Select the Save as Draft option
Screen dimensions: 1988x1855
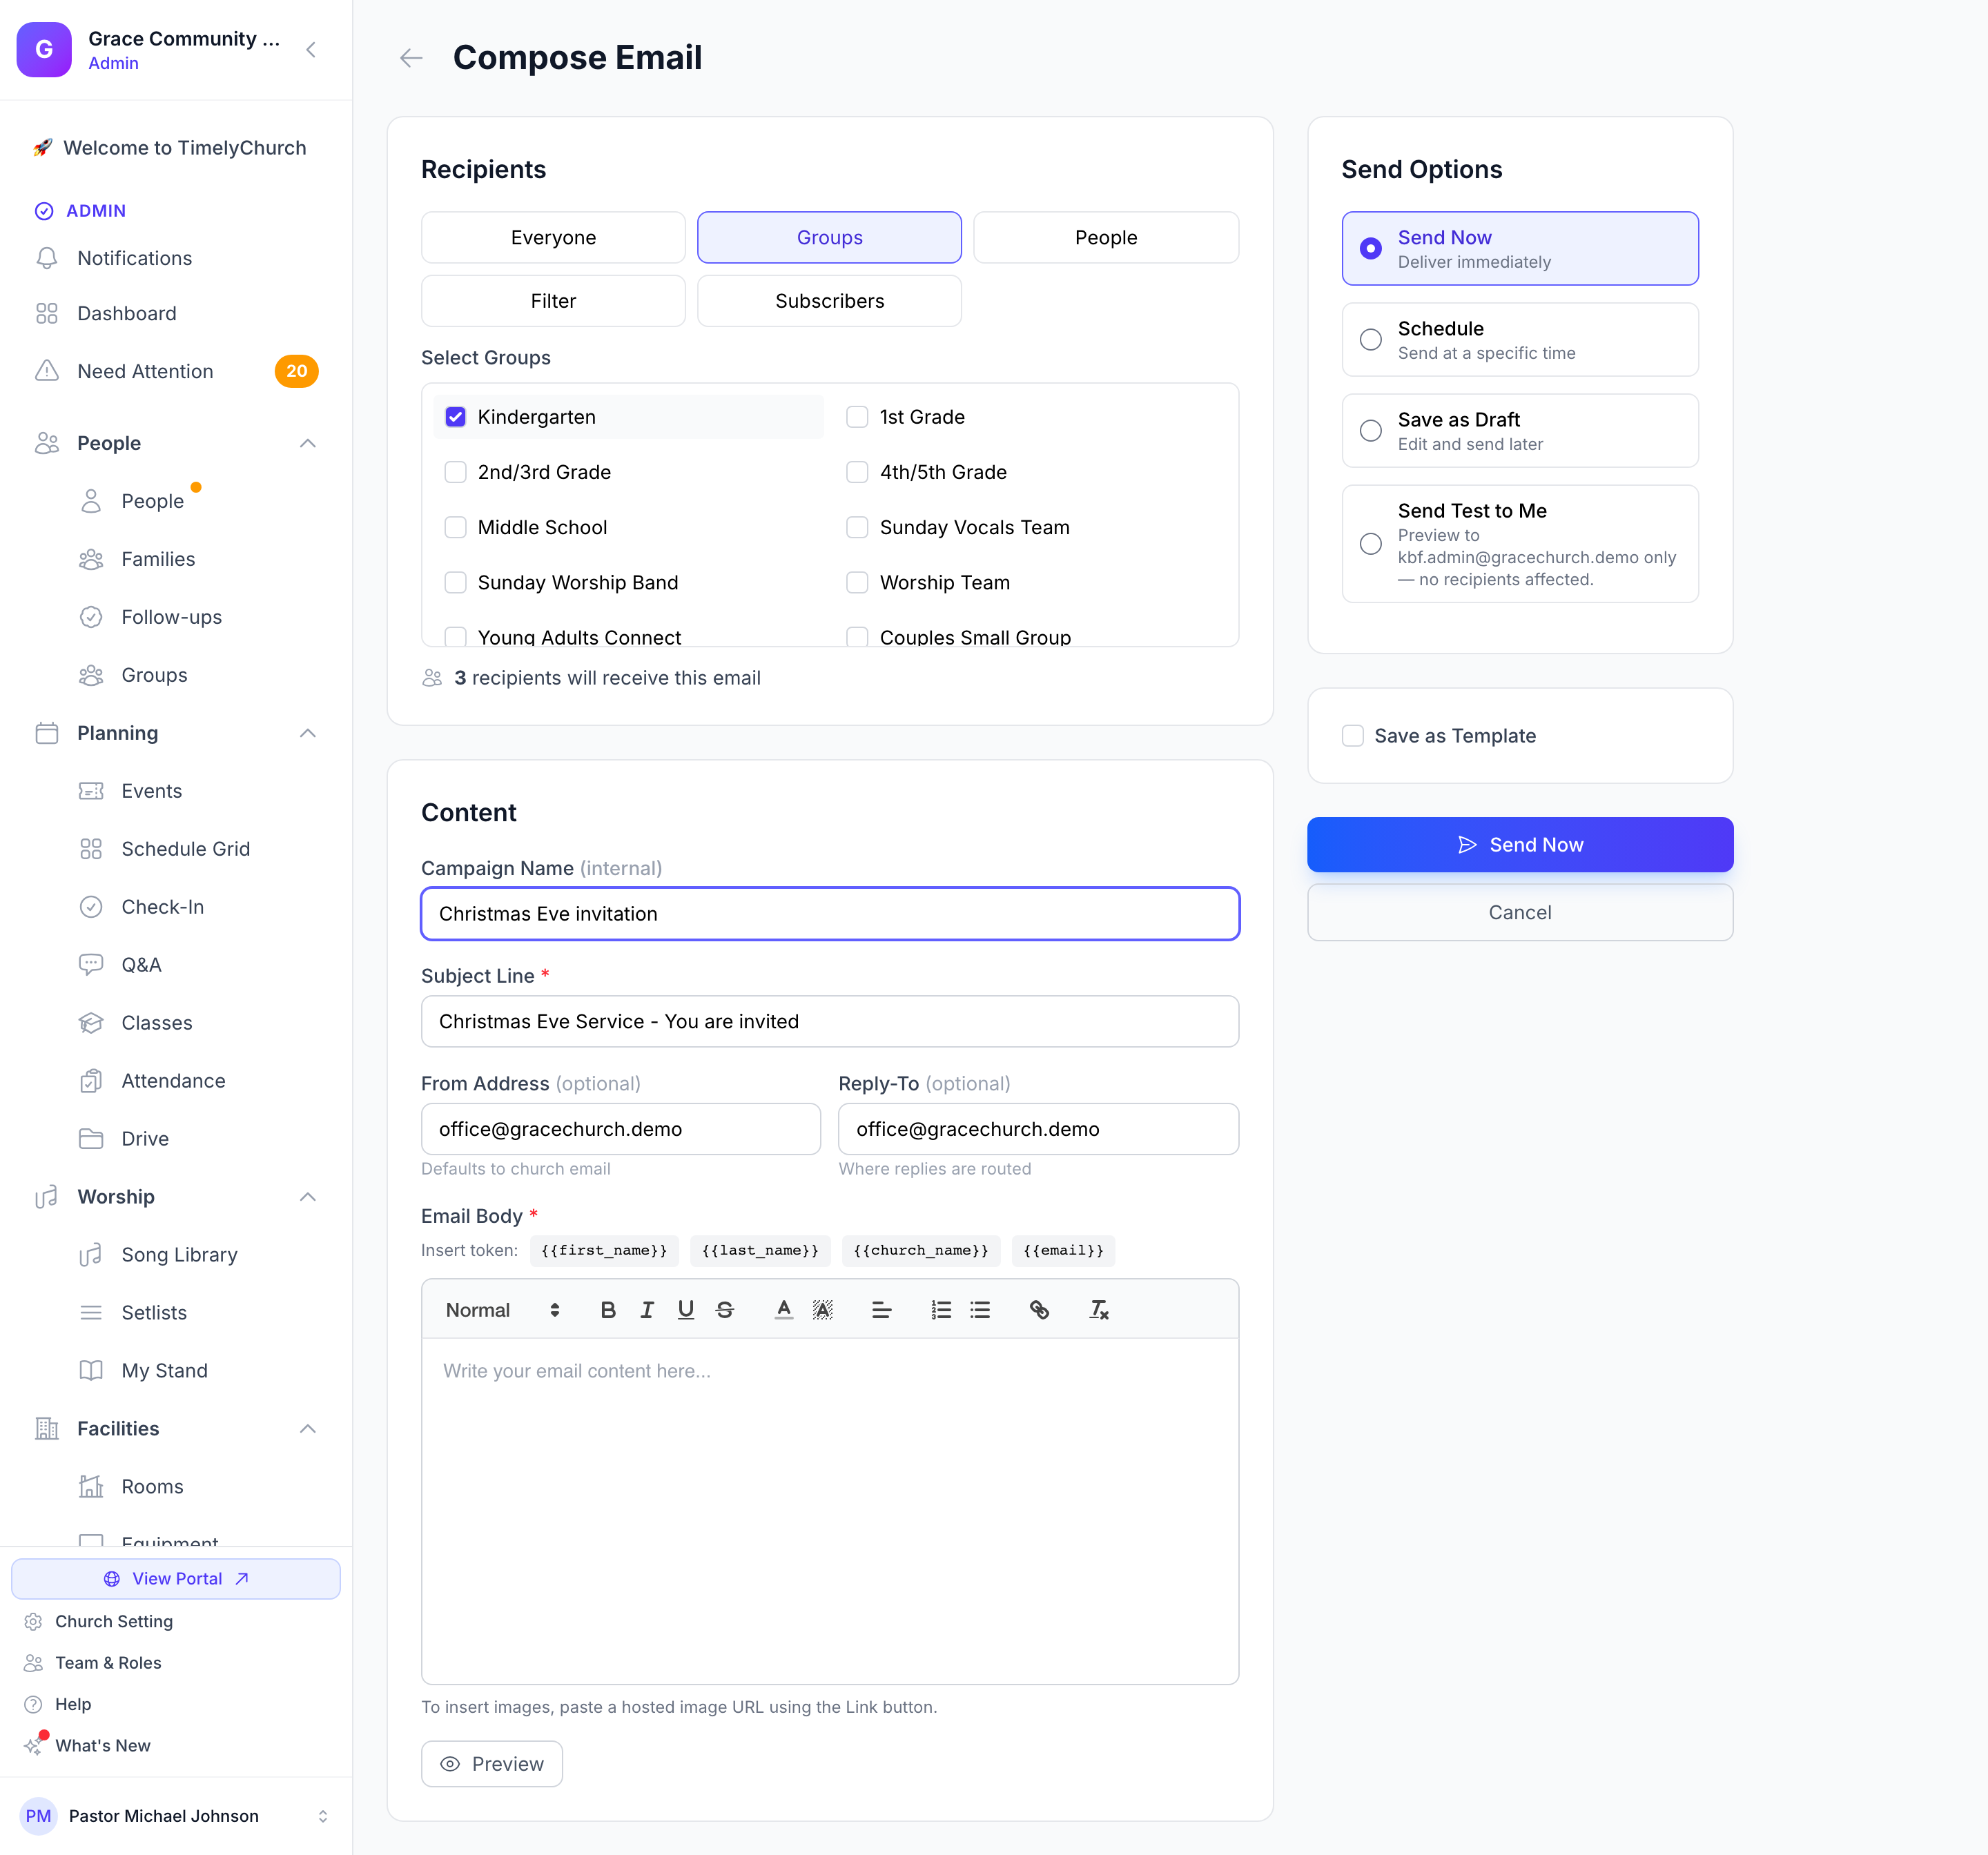coord(1520,431)
